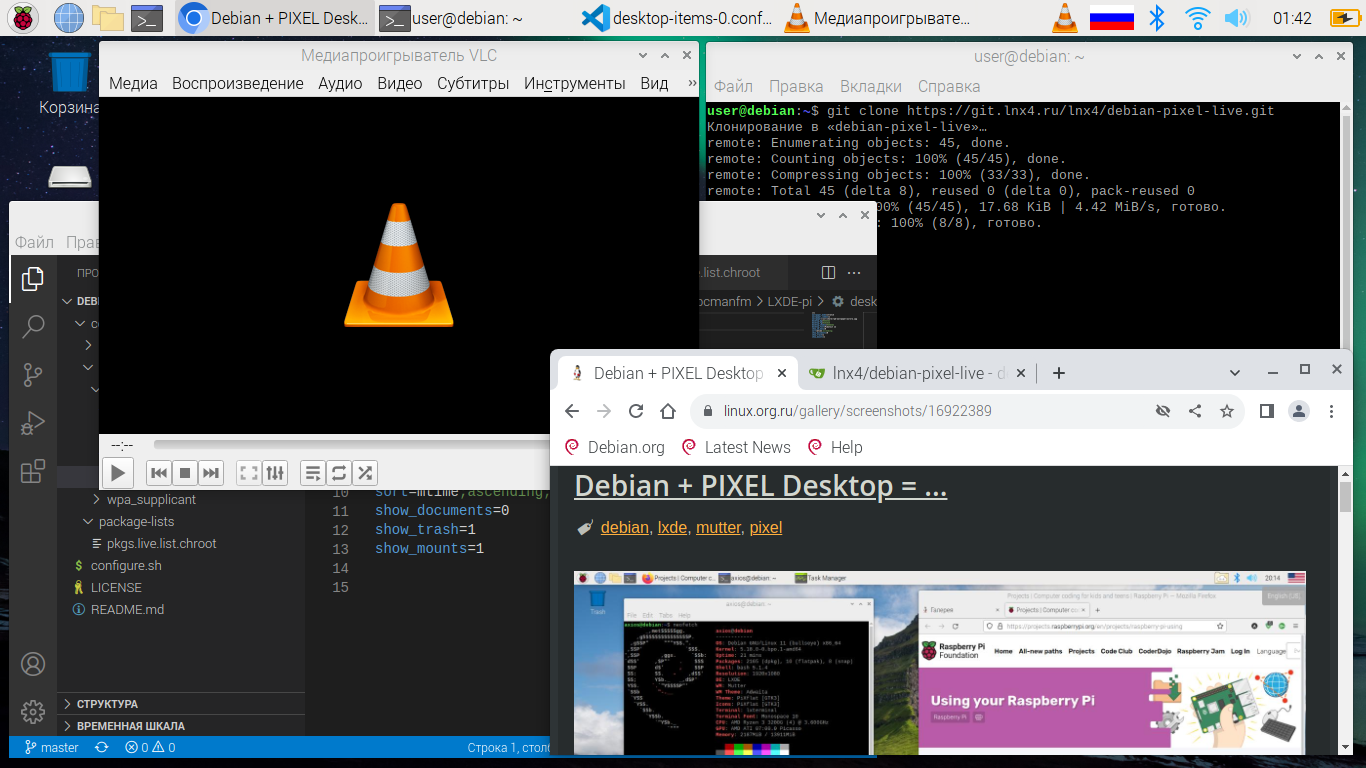The image size is (1366, 768).
Task: Follow the mutter tag link
Action: 718,527
